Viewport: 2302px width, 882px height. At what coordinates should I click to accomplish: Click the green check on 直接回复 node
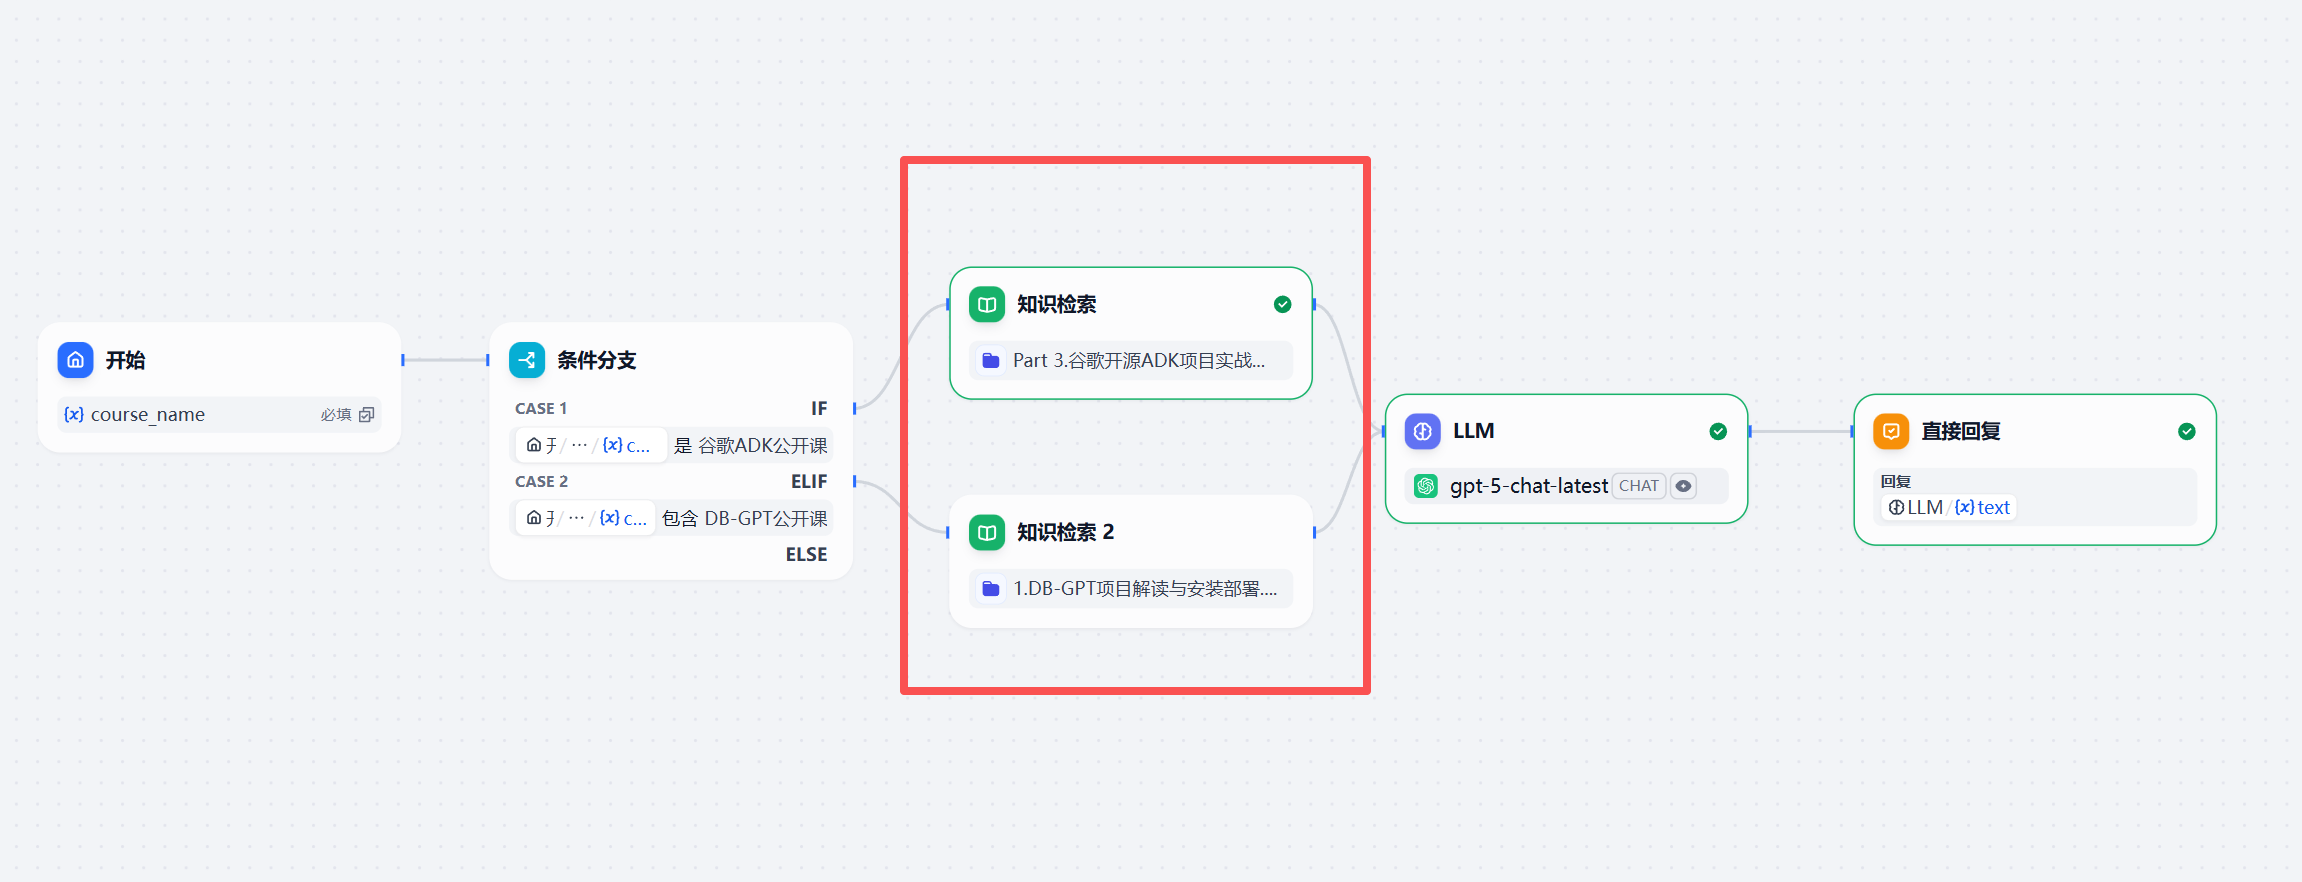pos(2187,431)
